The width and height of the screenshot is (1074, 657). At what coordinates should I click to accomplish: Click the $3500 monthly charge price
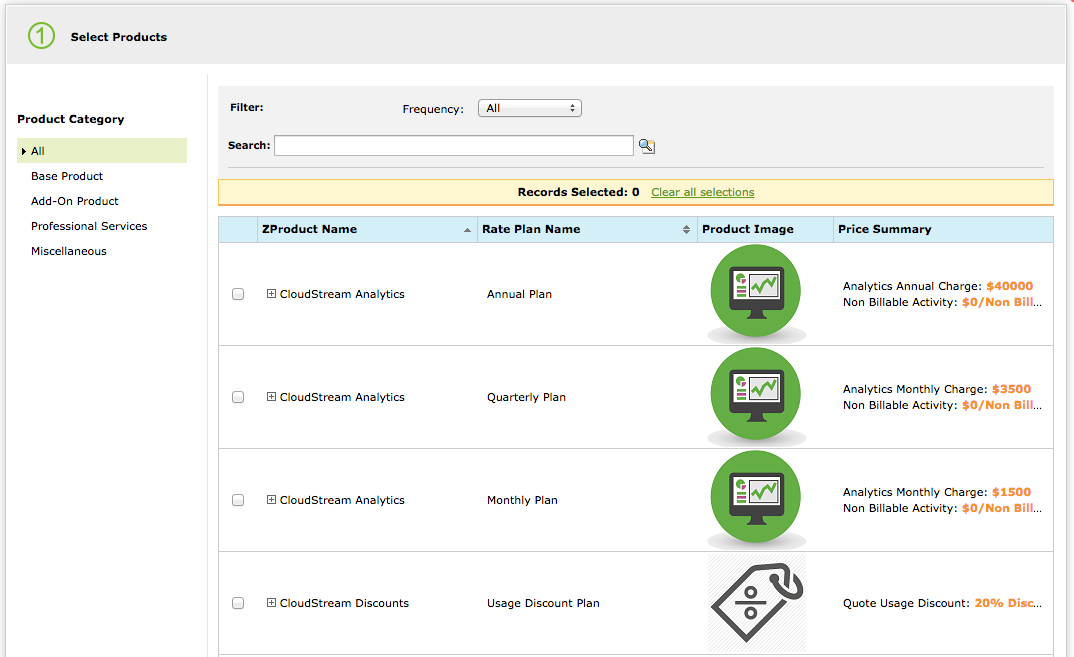1012,389
